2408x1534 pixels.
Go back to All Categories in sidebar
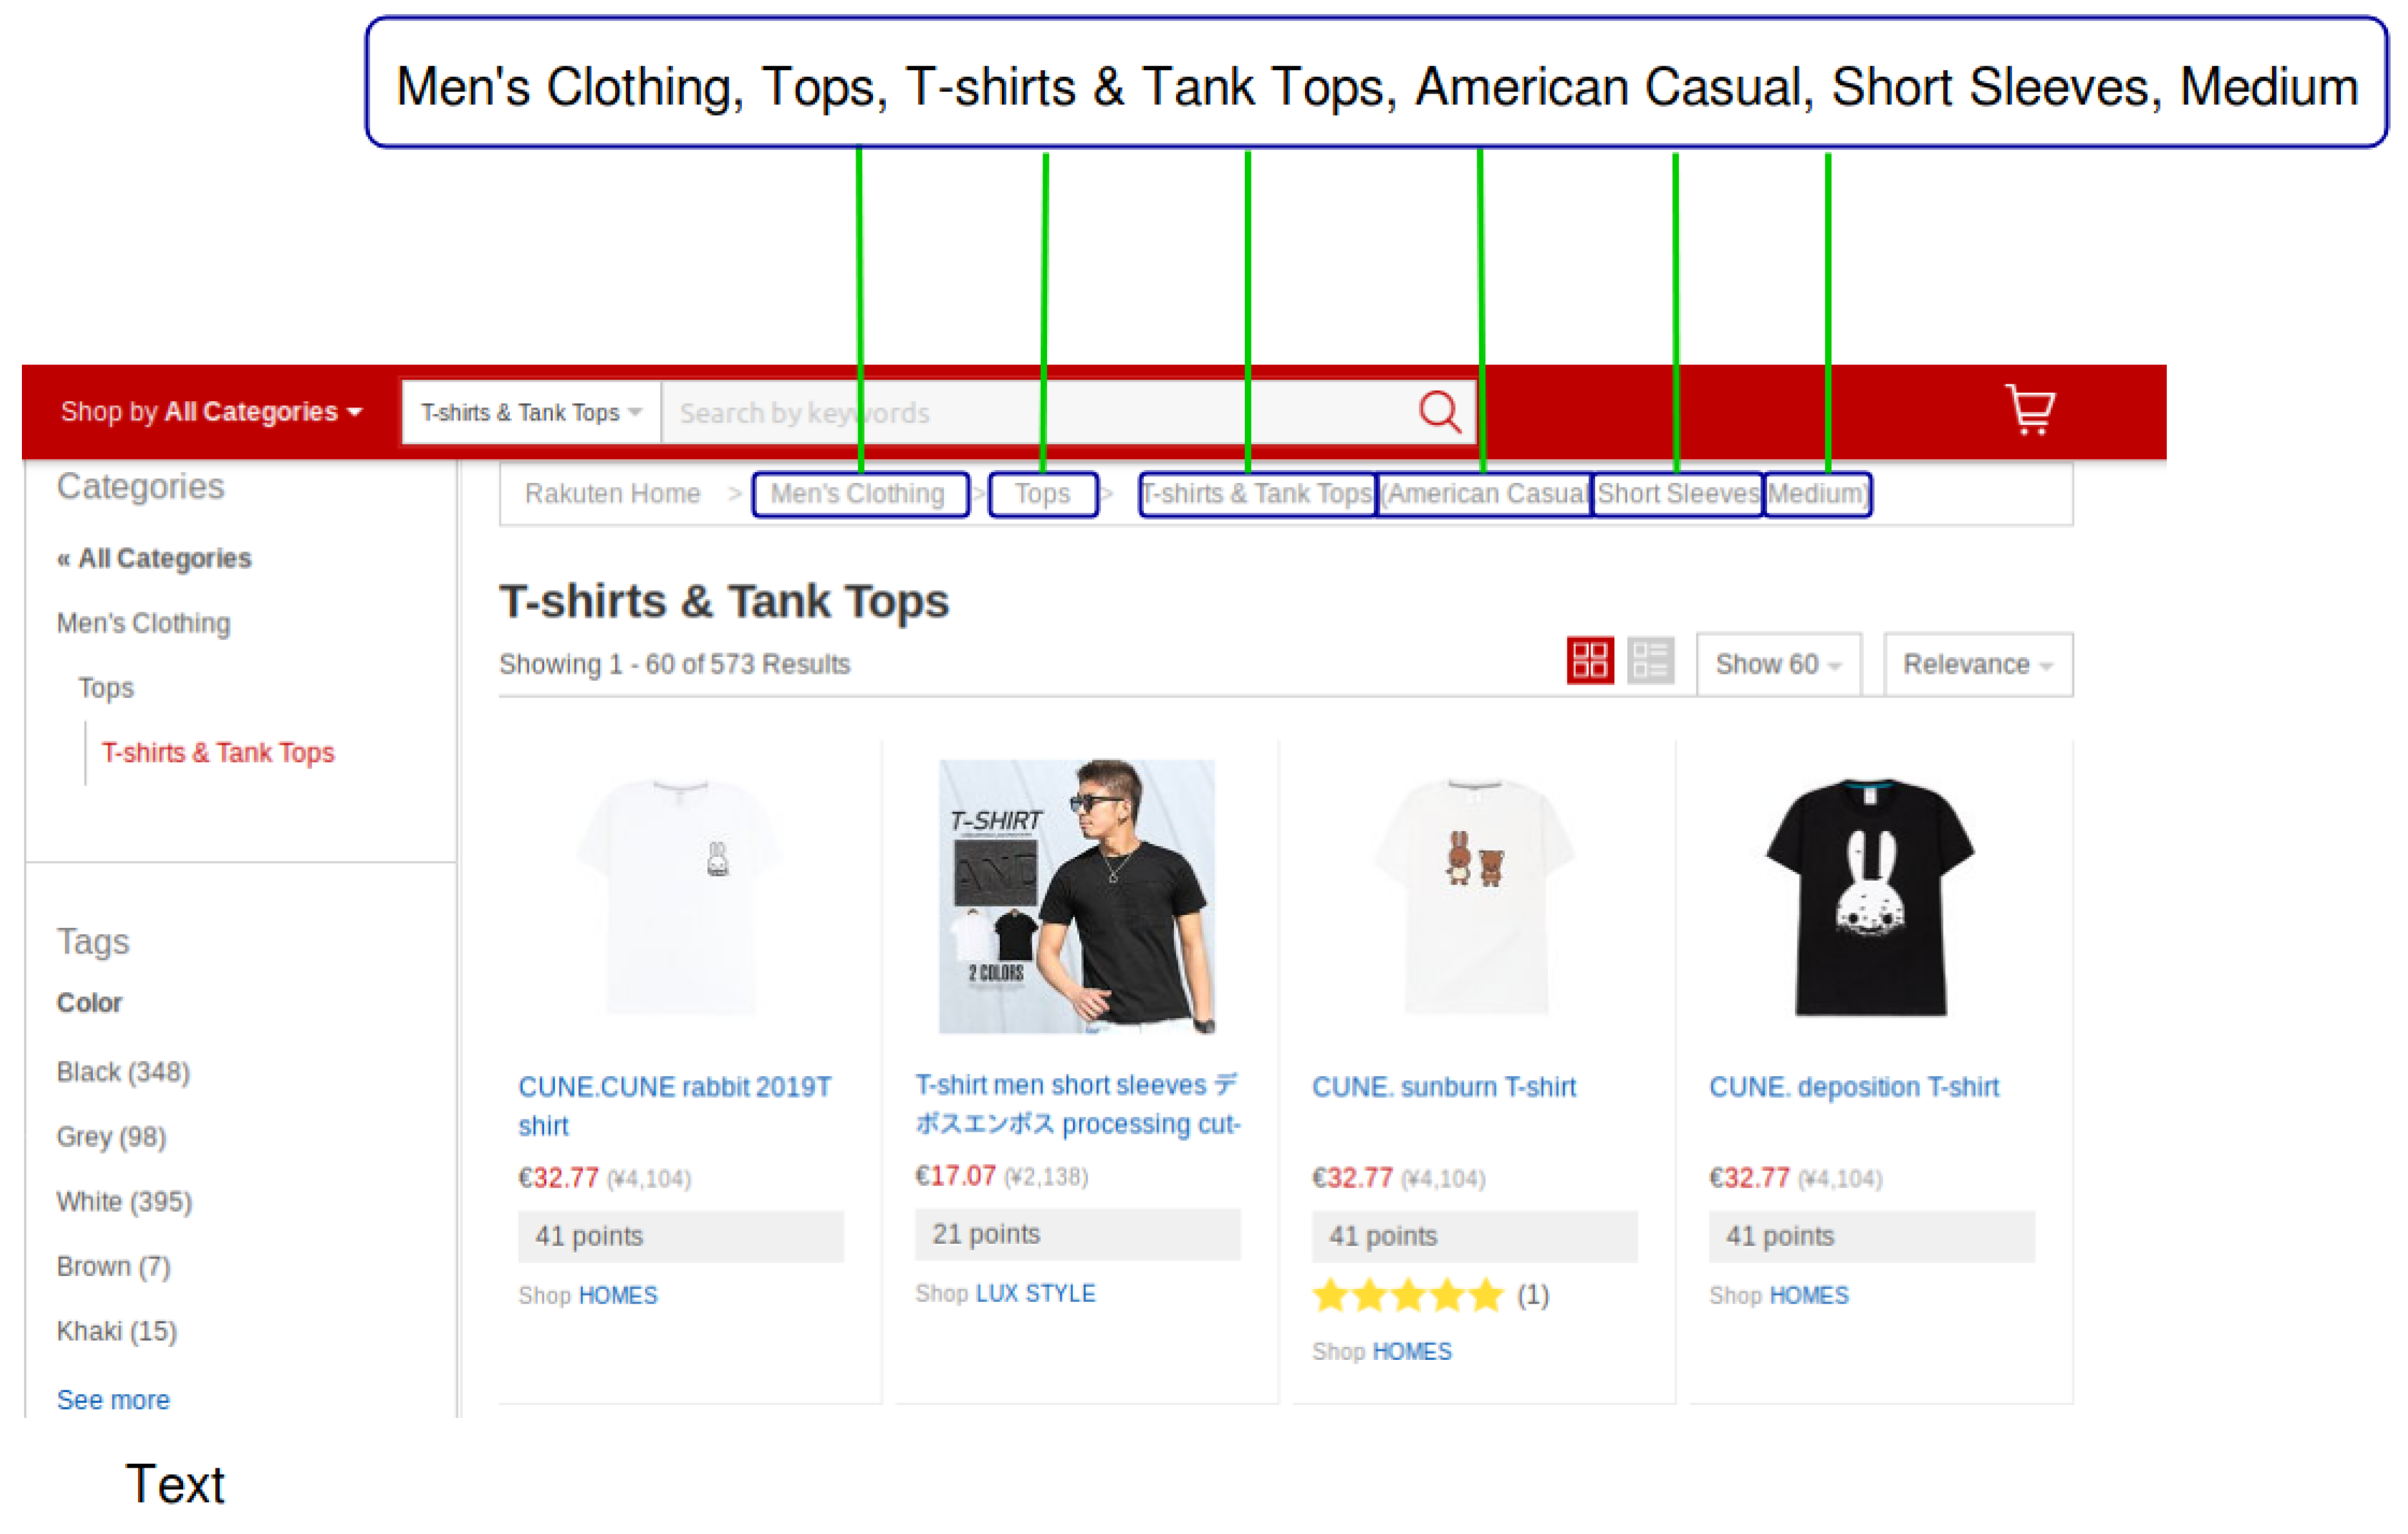point(154,558)
